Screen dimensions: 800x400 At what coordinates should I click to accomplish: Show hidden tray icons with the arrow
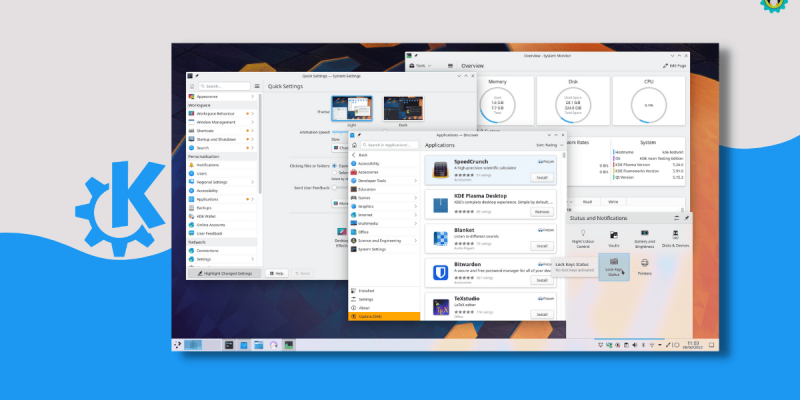point(660,345)
